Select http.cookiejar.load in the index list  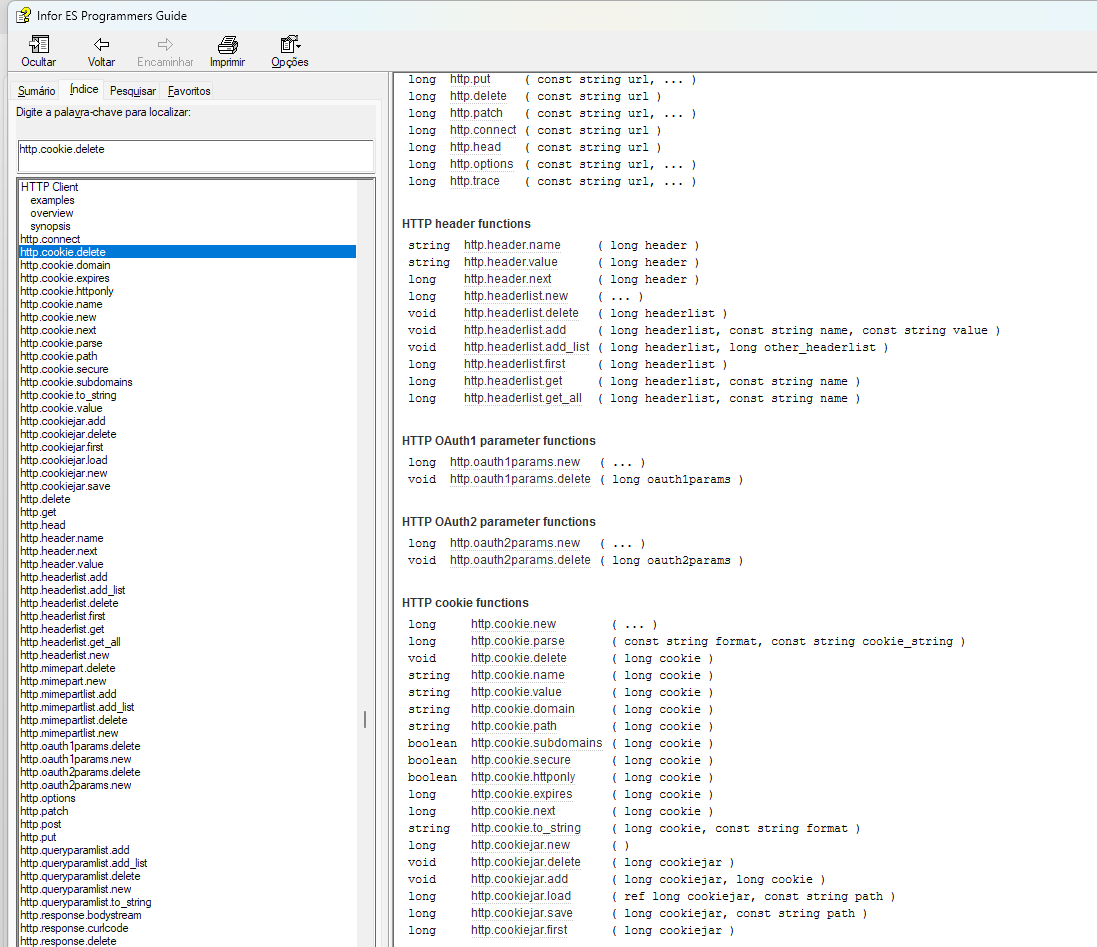click(x=64, y=460)
